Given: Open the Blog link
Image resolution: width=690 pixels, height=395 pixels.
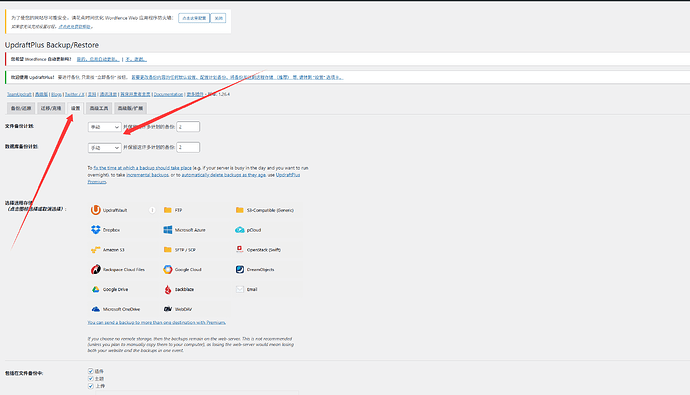Looking at the screenshot, I should (56, 94).
